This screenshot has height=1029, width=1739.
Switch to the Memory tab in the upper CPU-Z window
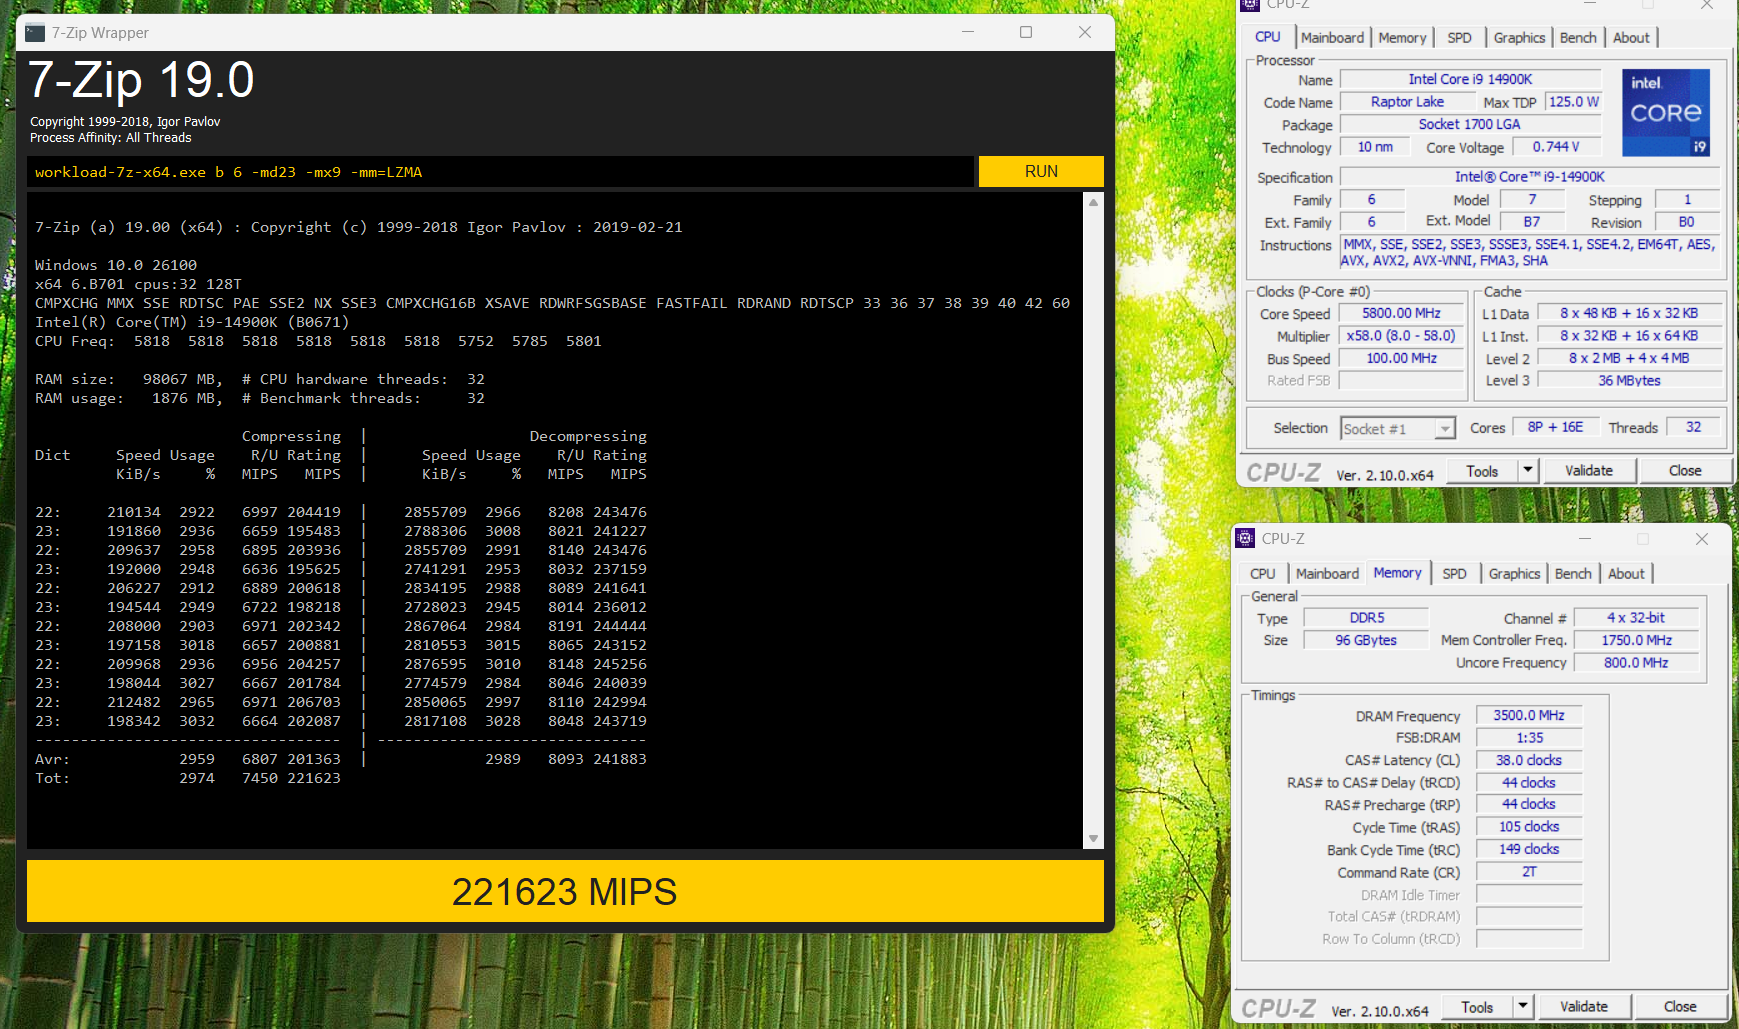click(1402, 38)
